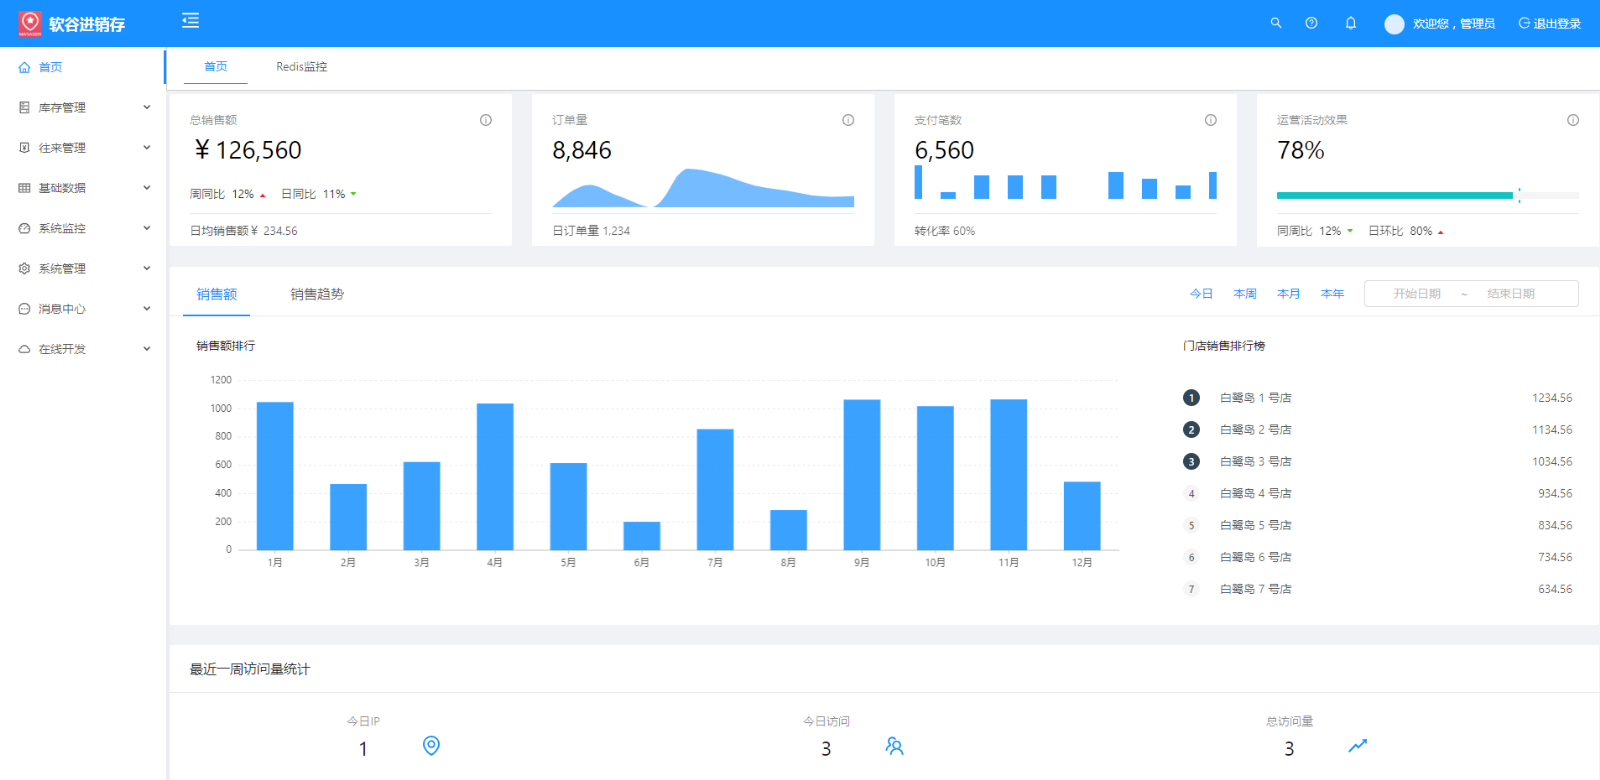Expand the 消息中心 sidebar menu
The height and width of the screenshot is (780, 1600).
(84, 309)
